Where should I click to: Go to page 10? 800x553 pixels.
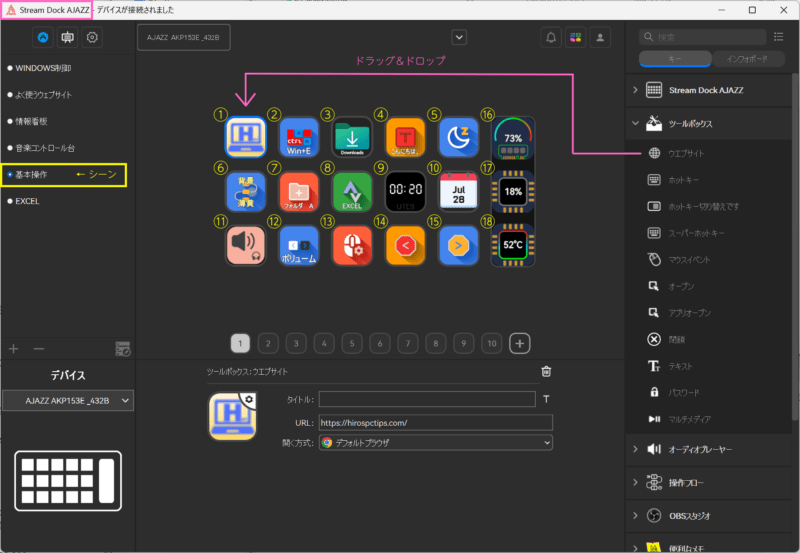492,343
